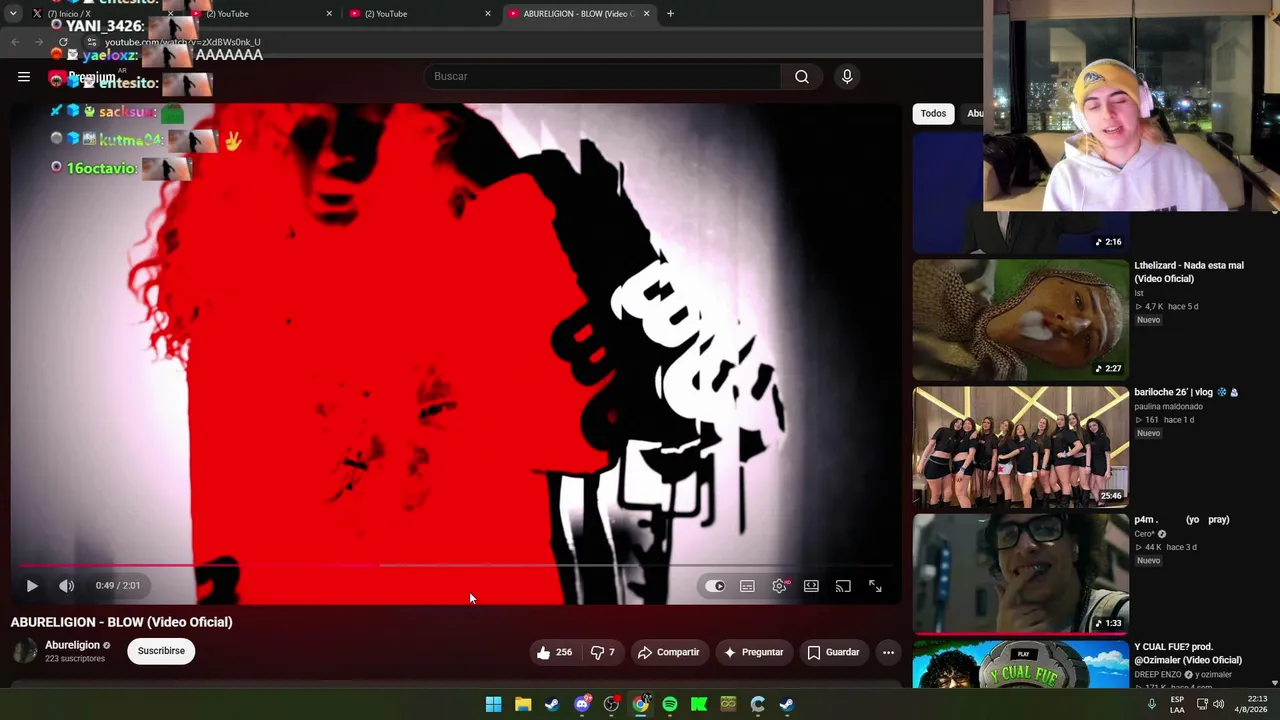The image size is (1280, 720).
Task: Expand the browser tab search dropdown
Action: [x=13, y=14]
